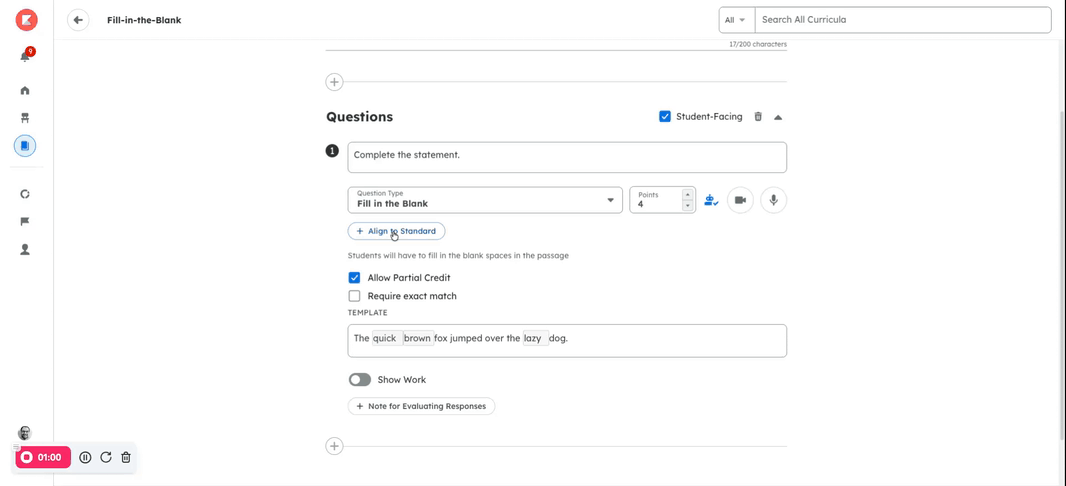
Task: Open the Curriculum book icon
Action: click(25, 145)
